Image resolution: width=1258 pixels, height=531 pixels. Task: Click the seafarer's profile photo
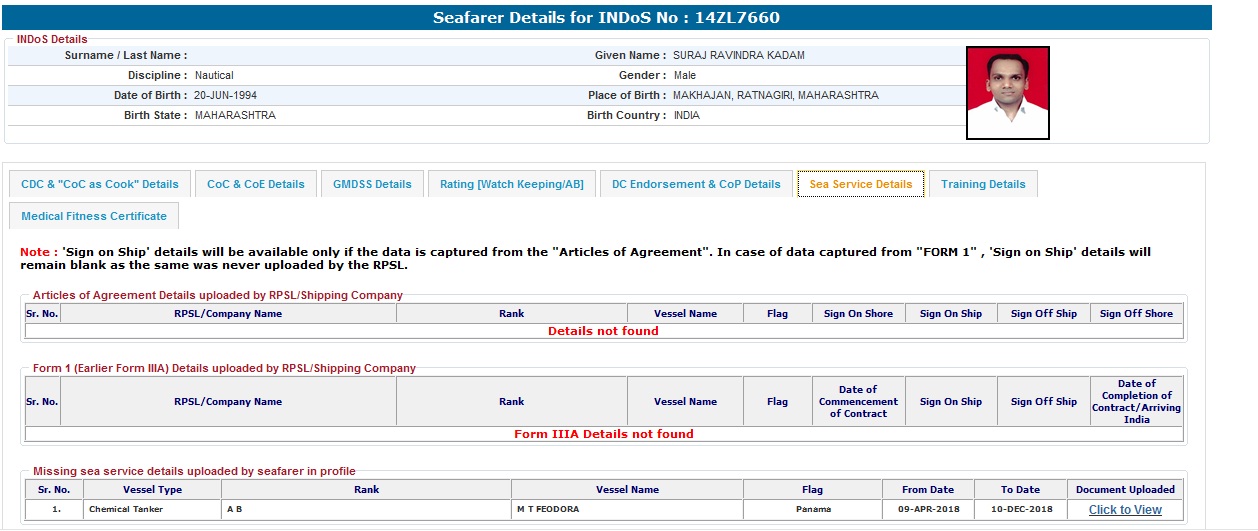[x=1007, y=93]
